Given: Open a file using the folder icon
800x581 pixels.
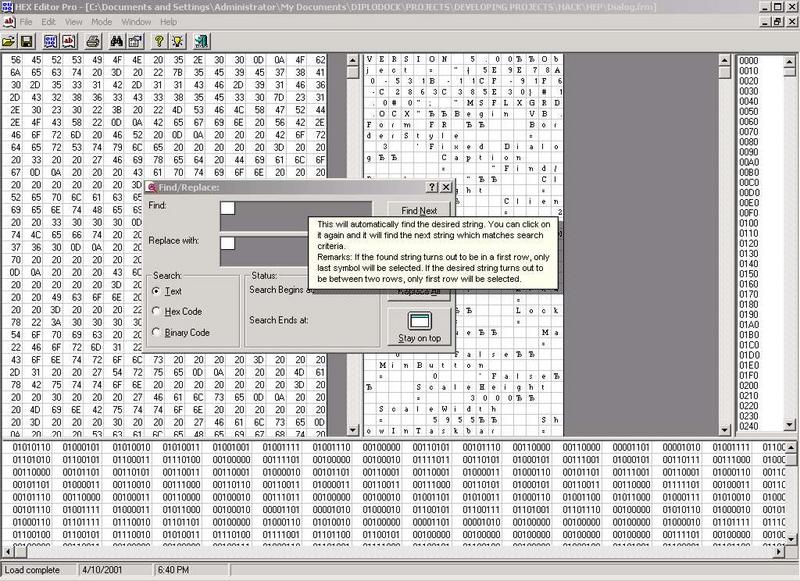Looking at the screenshot, I should [x=9, y=41].
